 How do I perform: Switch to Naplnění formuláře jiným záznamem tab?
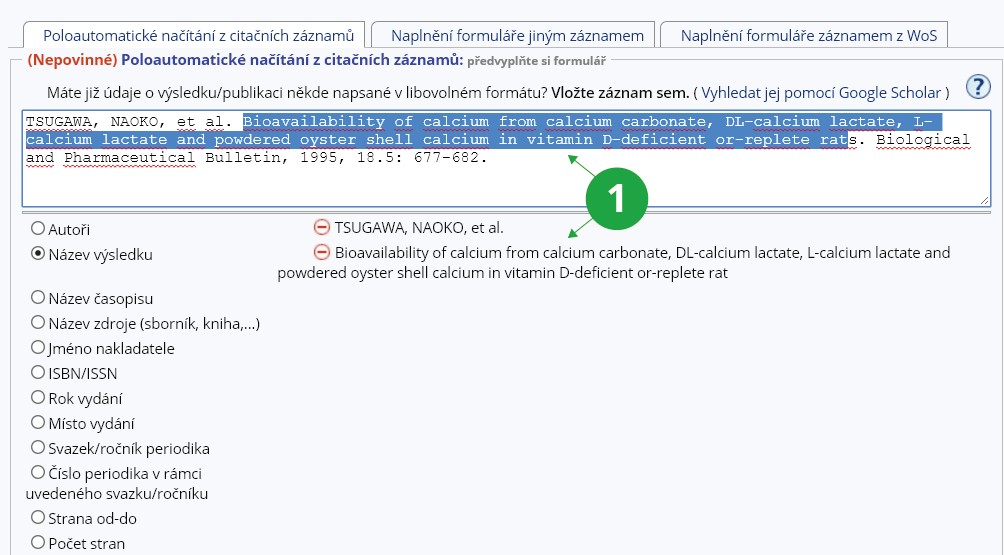517,35
